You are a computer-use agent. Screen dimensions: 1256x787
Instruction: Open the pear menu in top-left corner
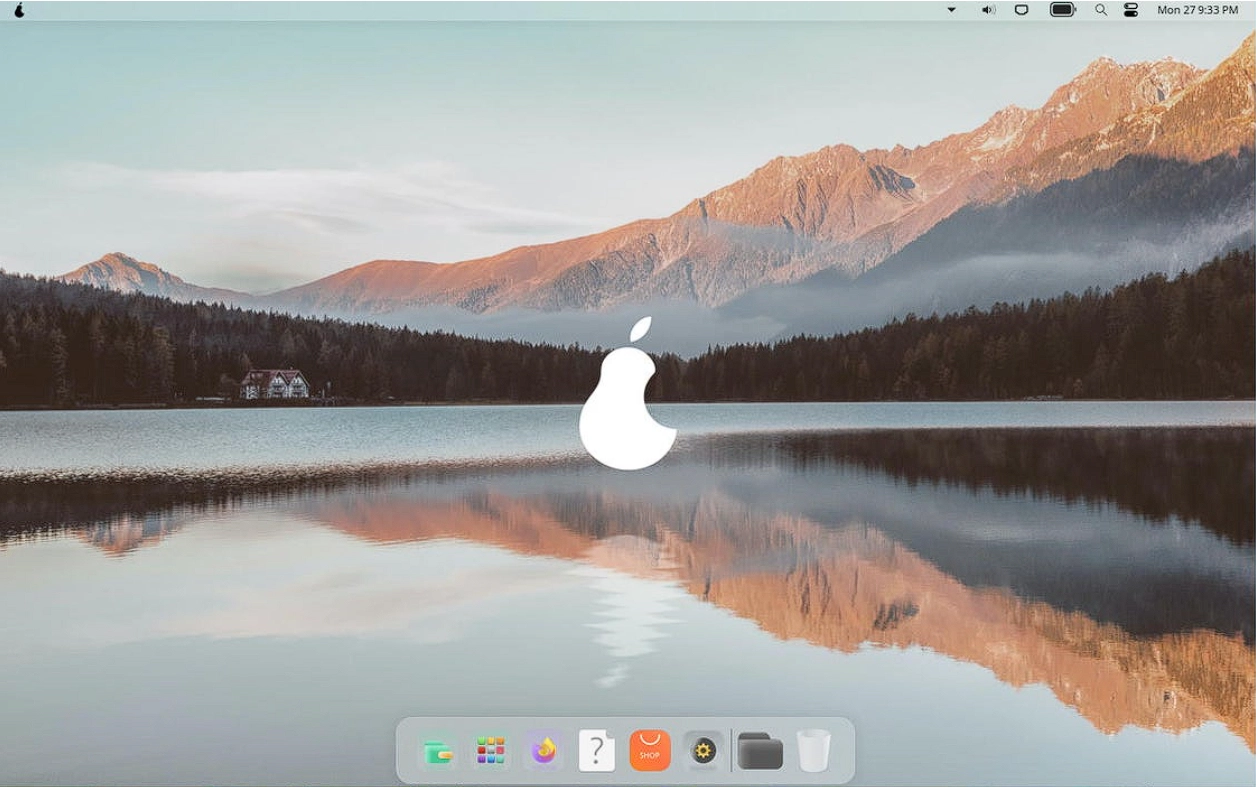[x=18, y=10]
